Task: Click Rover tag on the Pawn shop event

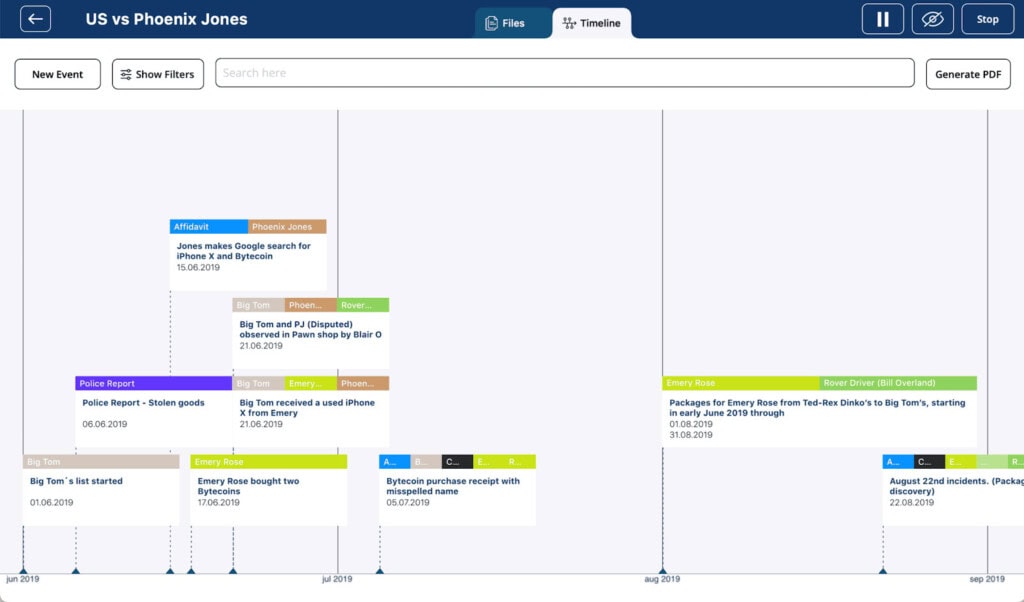Action: 362,305
